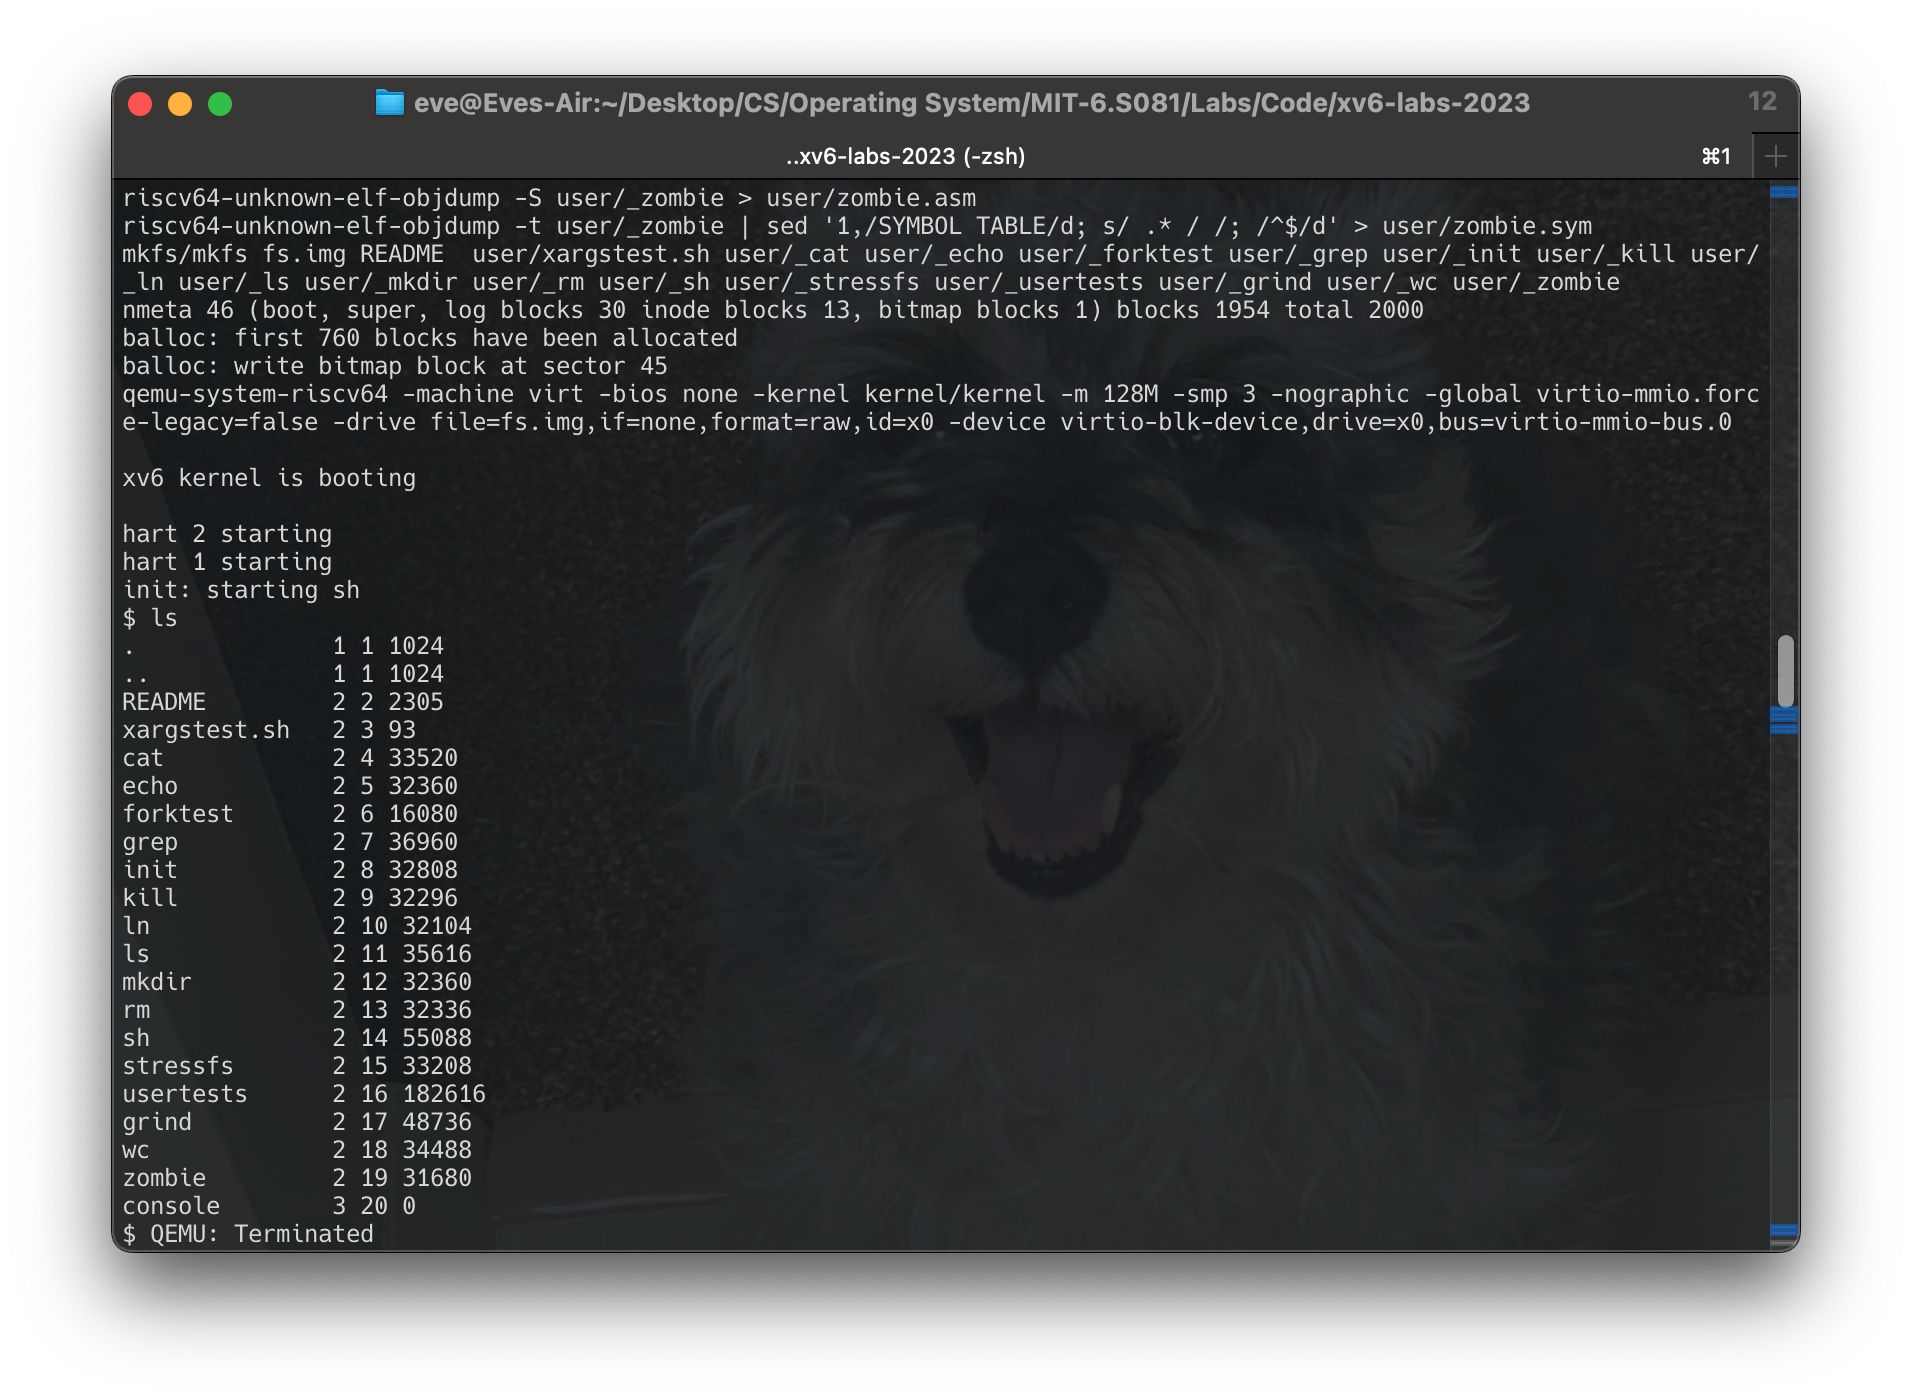Click the README entry in the ls output

point(162,701)
